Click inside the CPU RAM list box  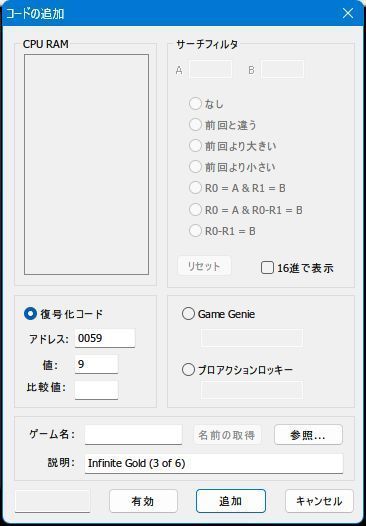86,164
